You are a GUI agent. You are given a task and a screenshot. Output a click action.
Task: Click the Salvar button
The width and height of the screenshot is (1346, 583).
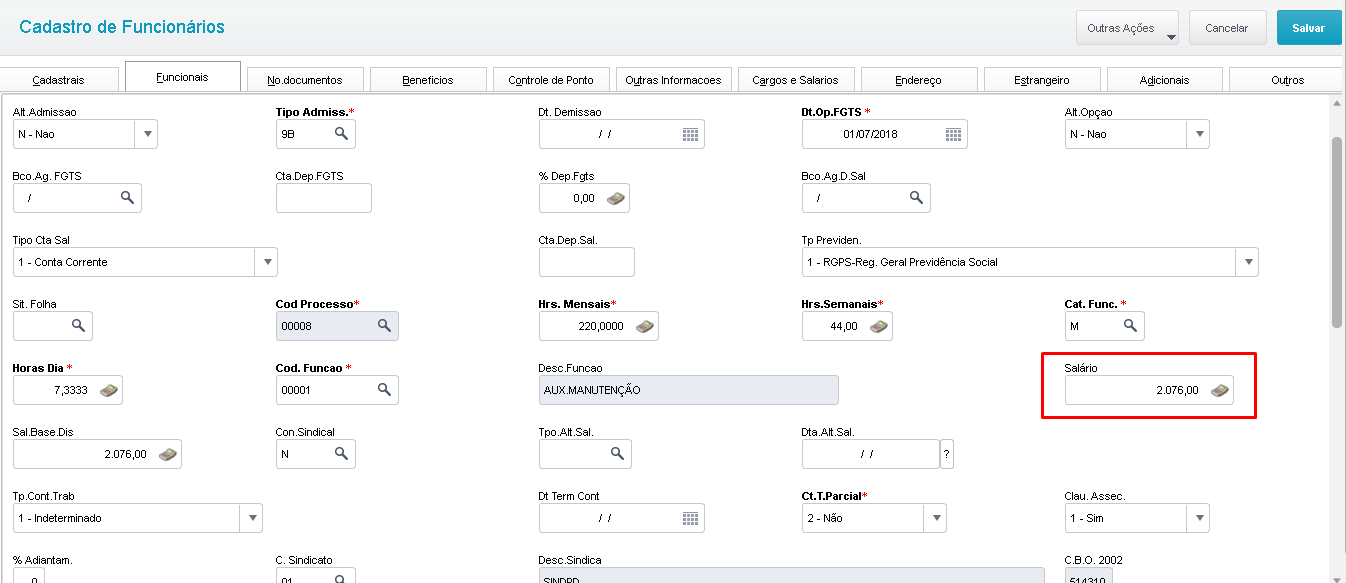[1308, 28]
